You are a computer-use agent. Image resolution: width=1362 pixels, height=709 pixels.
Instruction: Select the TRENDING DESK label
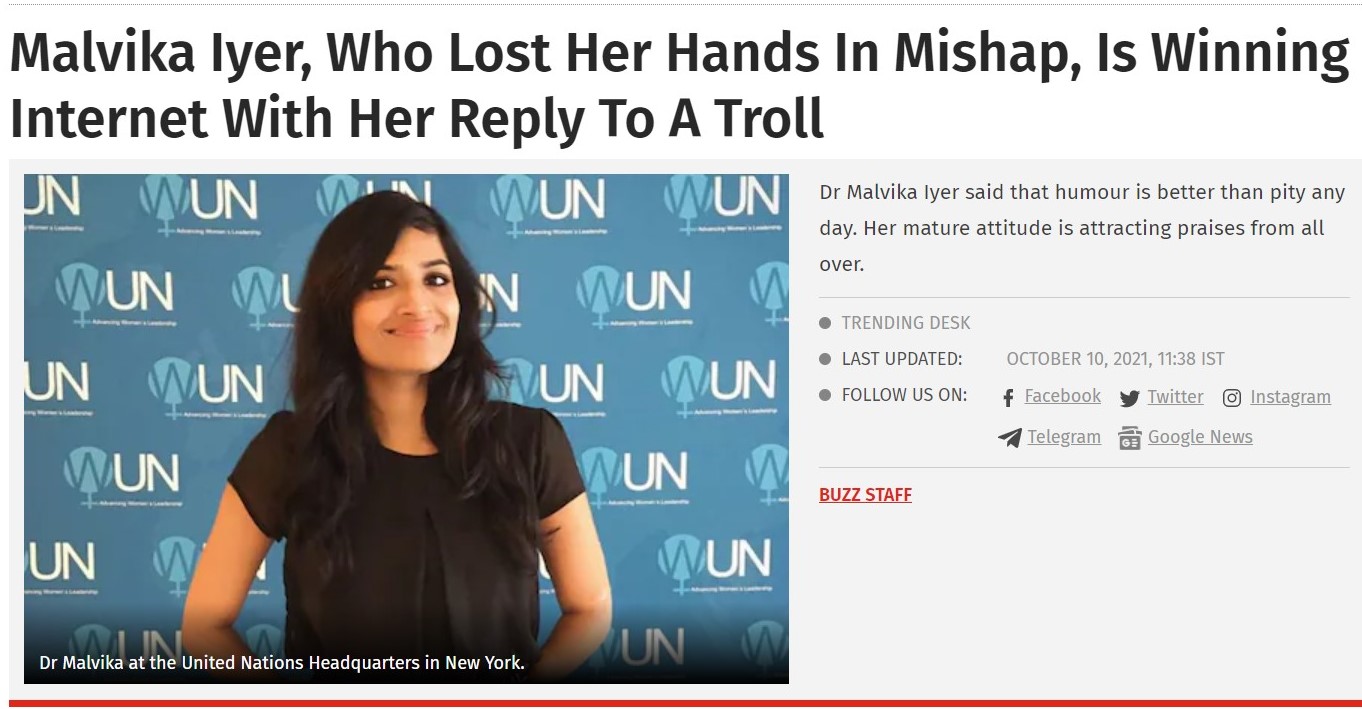[x=906, y=323]
